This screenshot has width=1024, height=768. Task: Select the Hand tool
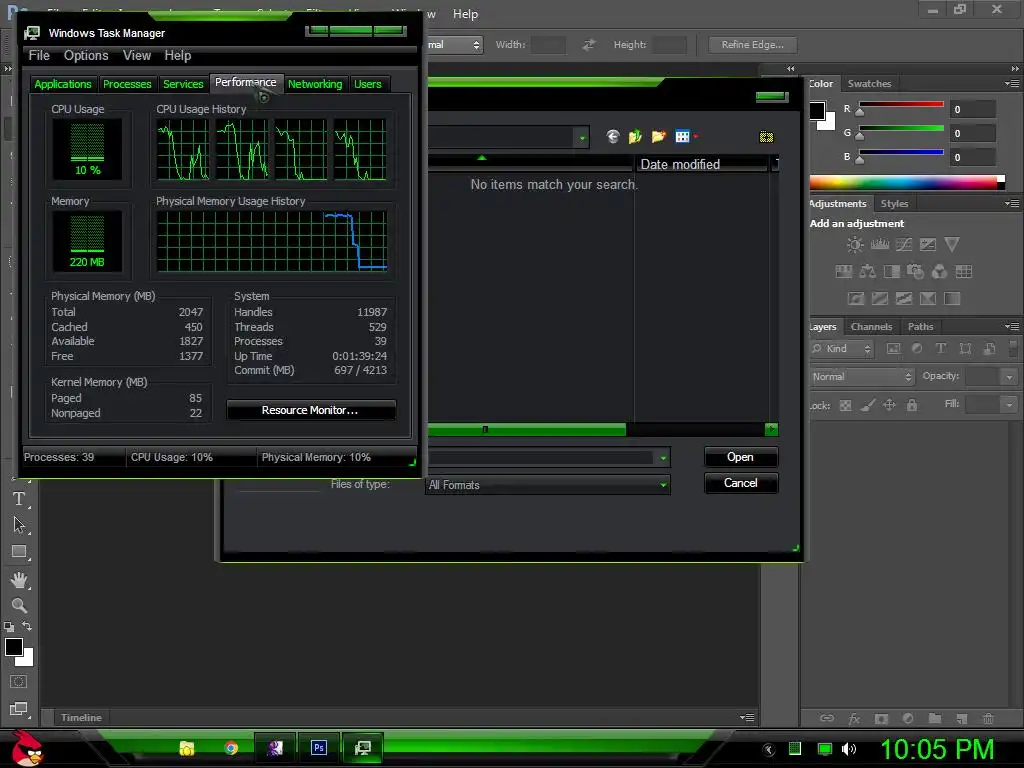[19, 579]
